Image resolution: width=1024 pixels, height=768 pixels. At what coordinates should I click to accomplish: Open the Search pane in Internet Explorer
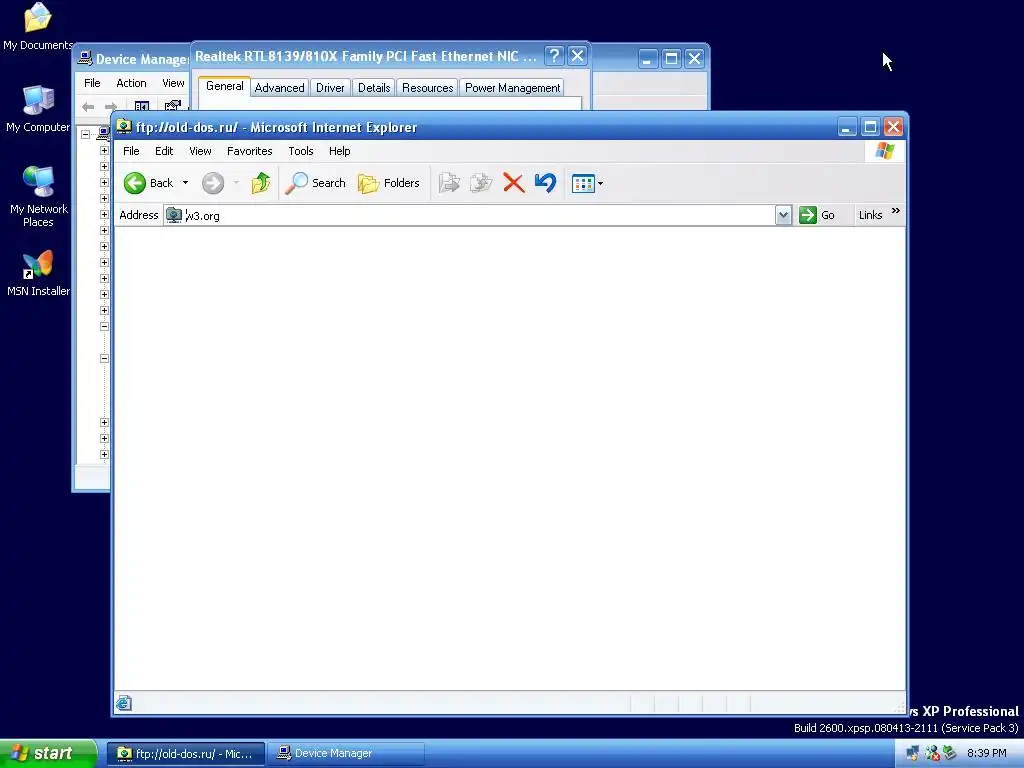(315, 183)
